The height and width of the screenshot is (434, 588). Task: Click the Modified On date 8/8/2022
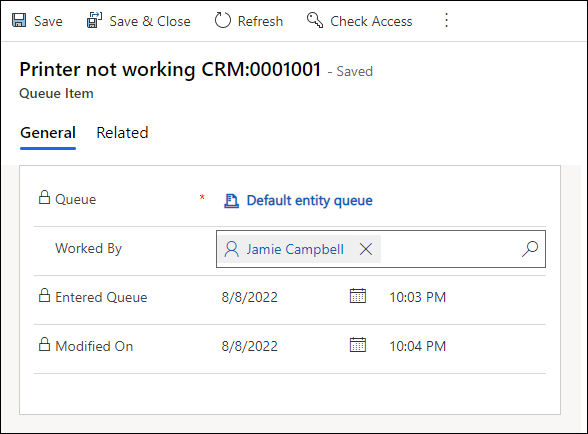coord(249,346)
